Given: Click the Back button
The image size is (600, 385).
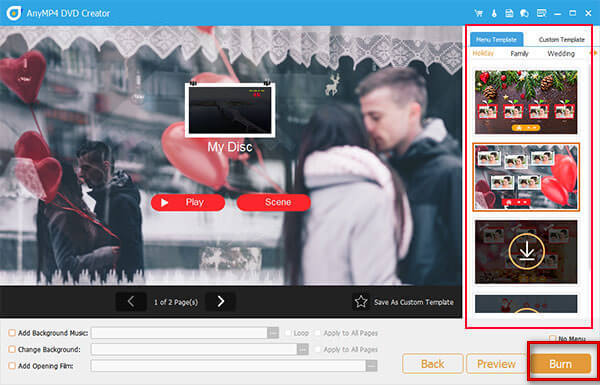Looking at the screenshot, I should 433,364.
